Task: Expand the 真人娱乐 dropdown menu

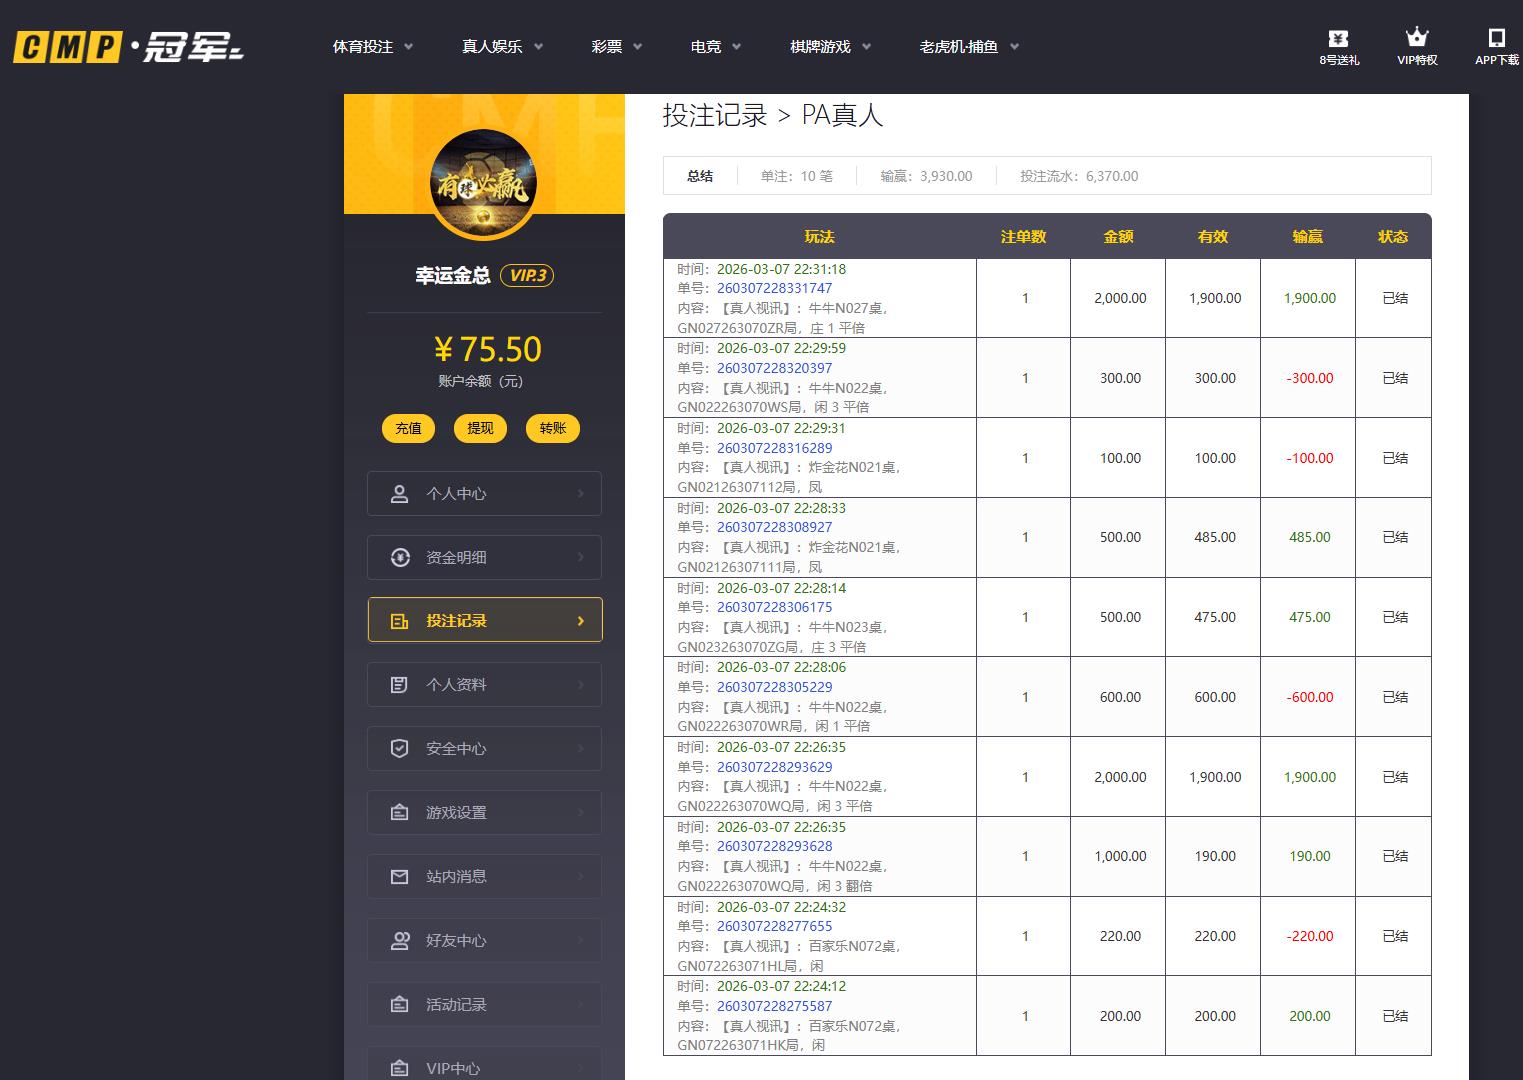Action: tap(501, 47)
